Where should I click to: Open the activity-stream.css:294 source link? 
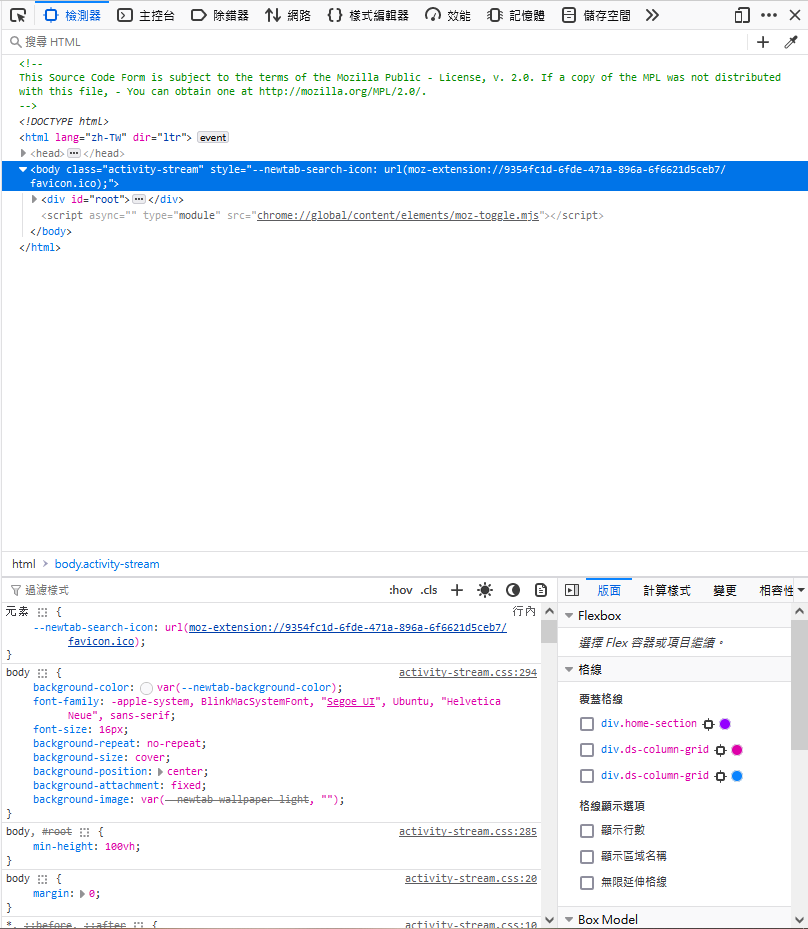(x=468, y=672)
